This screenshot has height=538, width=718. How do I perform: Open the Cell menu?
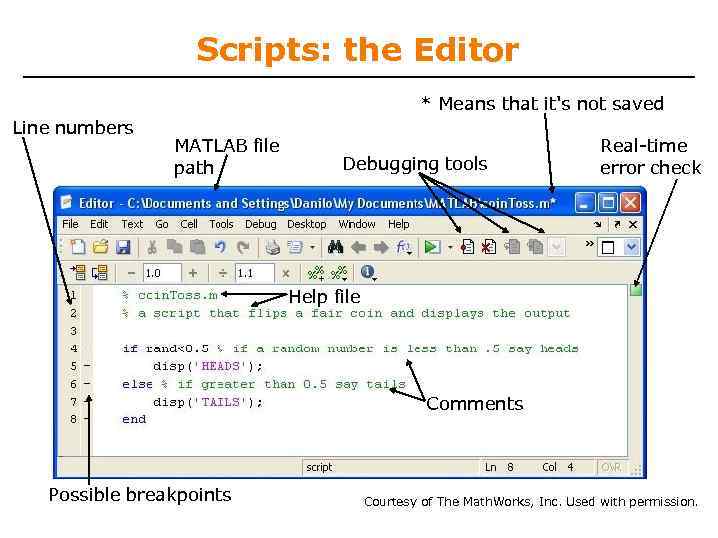coord(189,224)
